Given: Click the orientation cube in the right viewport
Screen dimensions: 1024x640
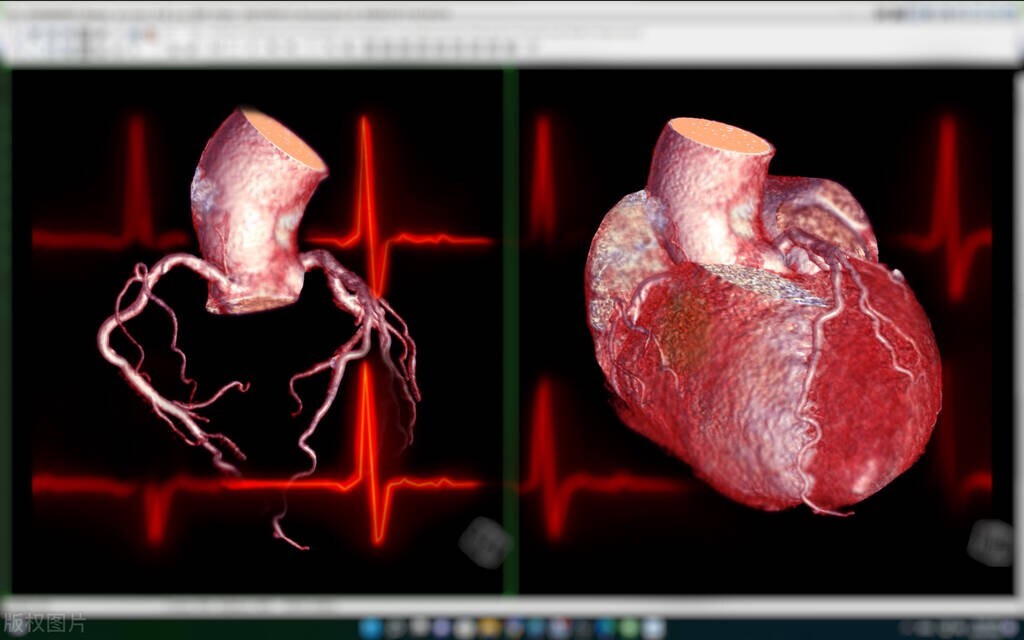Looking at the screenshot, I should point(991,542).
